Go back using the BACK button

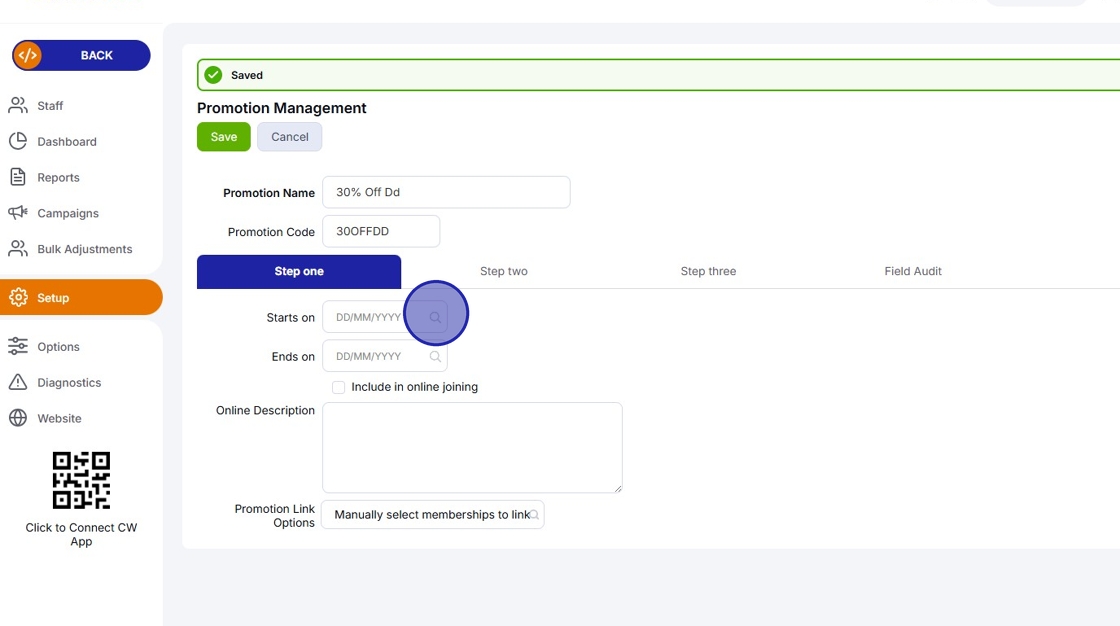point(81,55)
